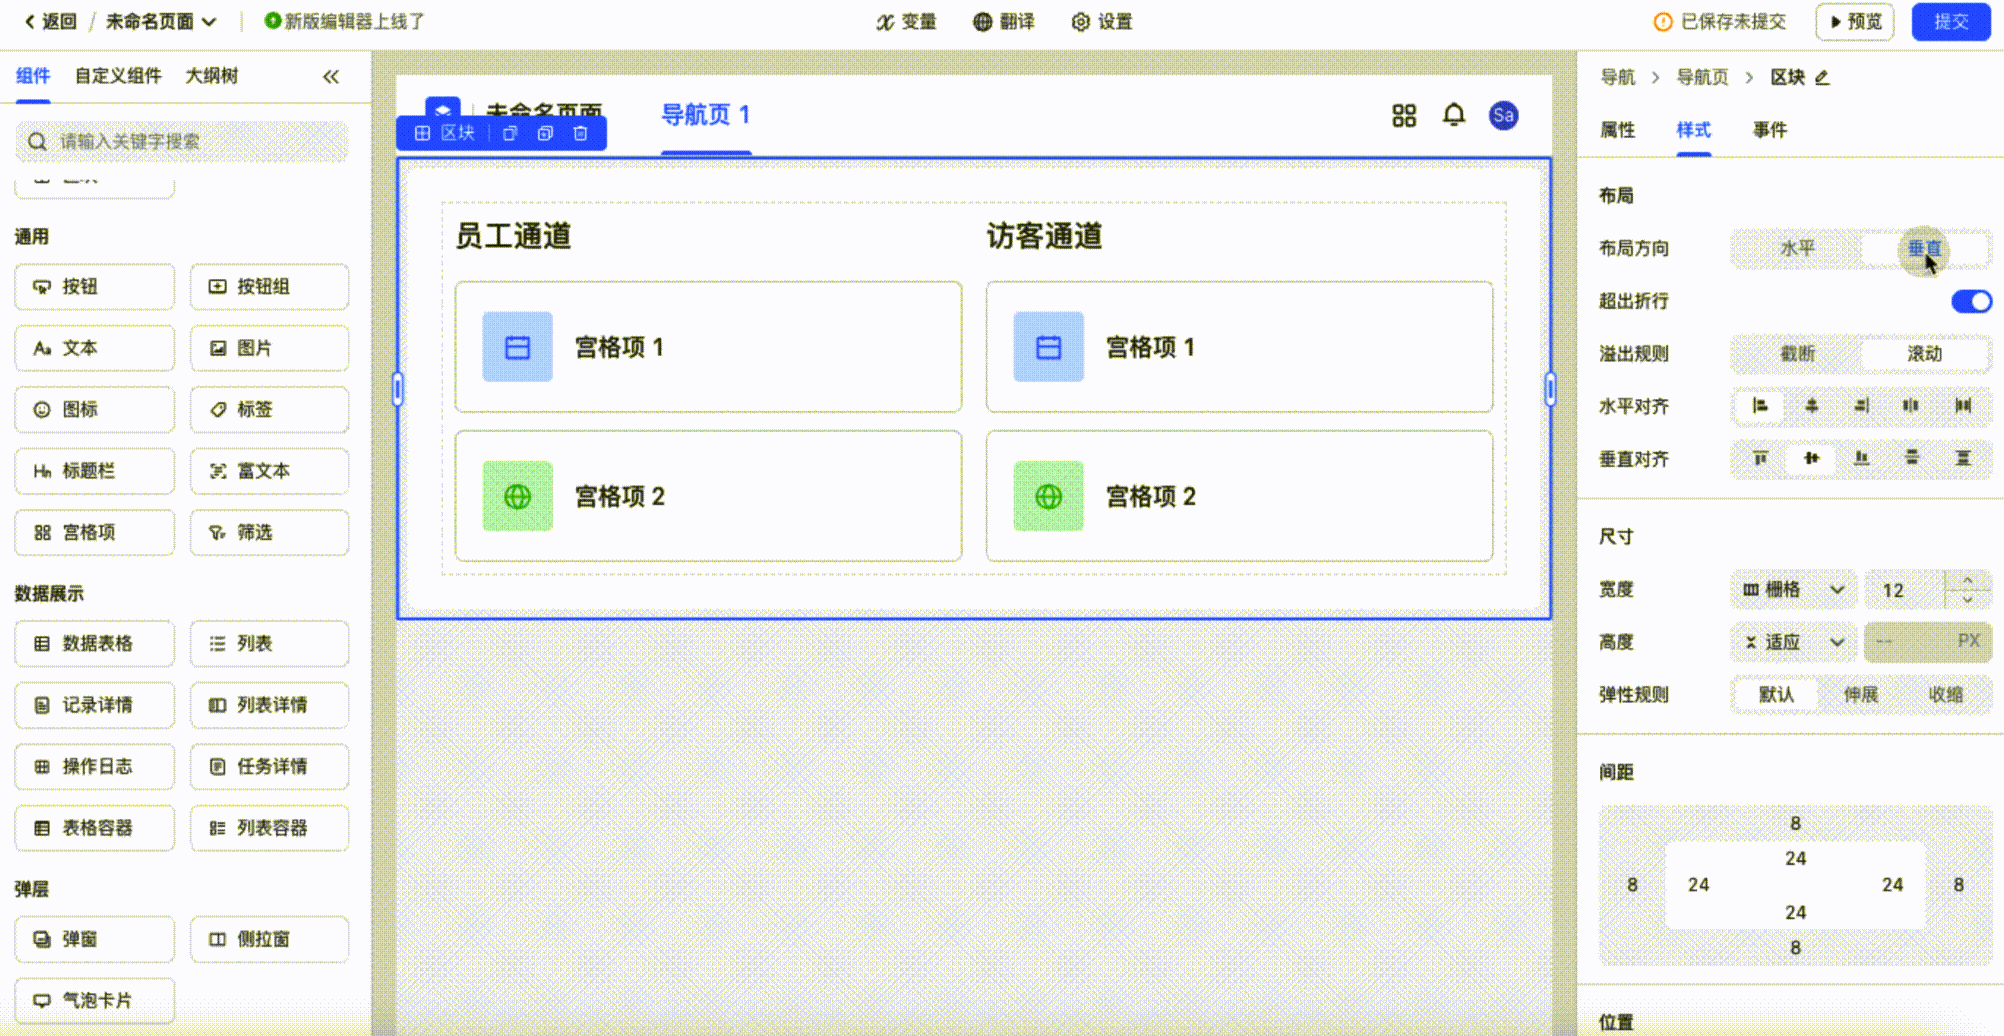Increase width value with up stepper
The image size is (2004, 1036).
click(1967, 580)
